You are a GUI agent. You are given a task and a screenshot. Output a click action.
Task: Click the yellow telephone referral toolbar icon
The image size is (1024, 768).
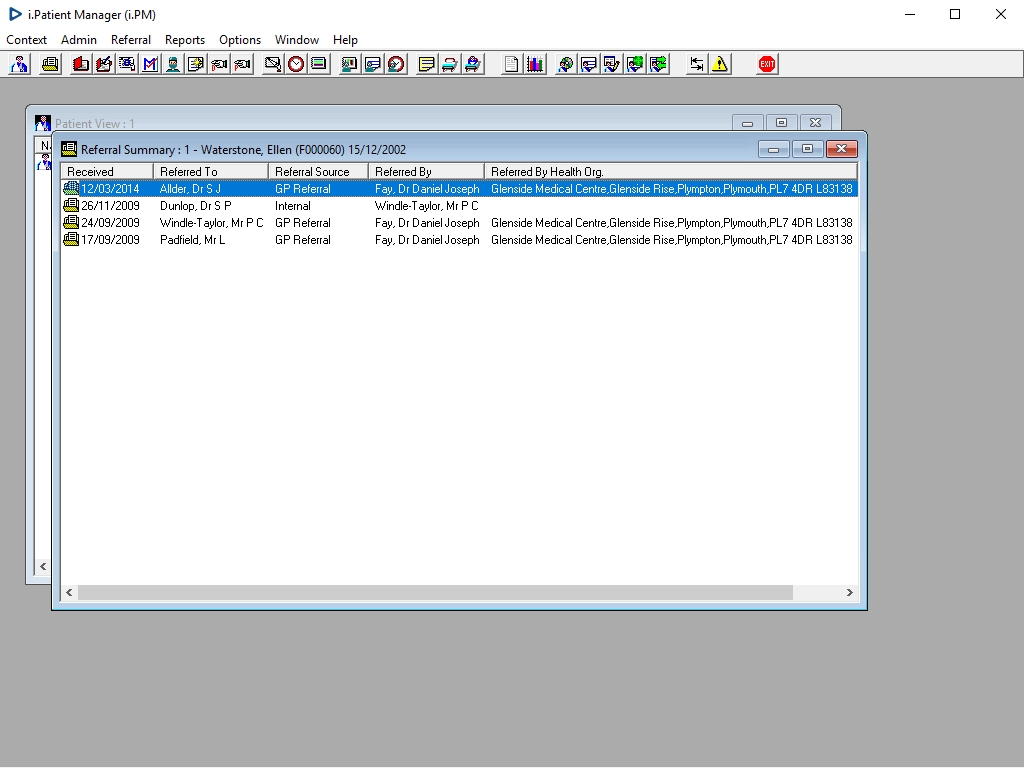50,64
